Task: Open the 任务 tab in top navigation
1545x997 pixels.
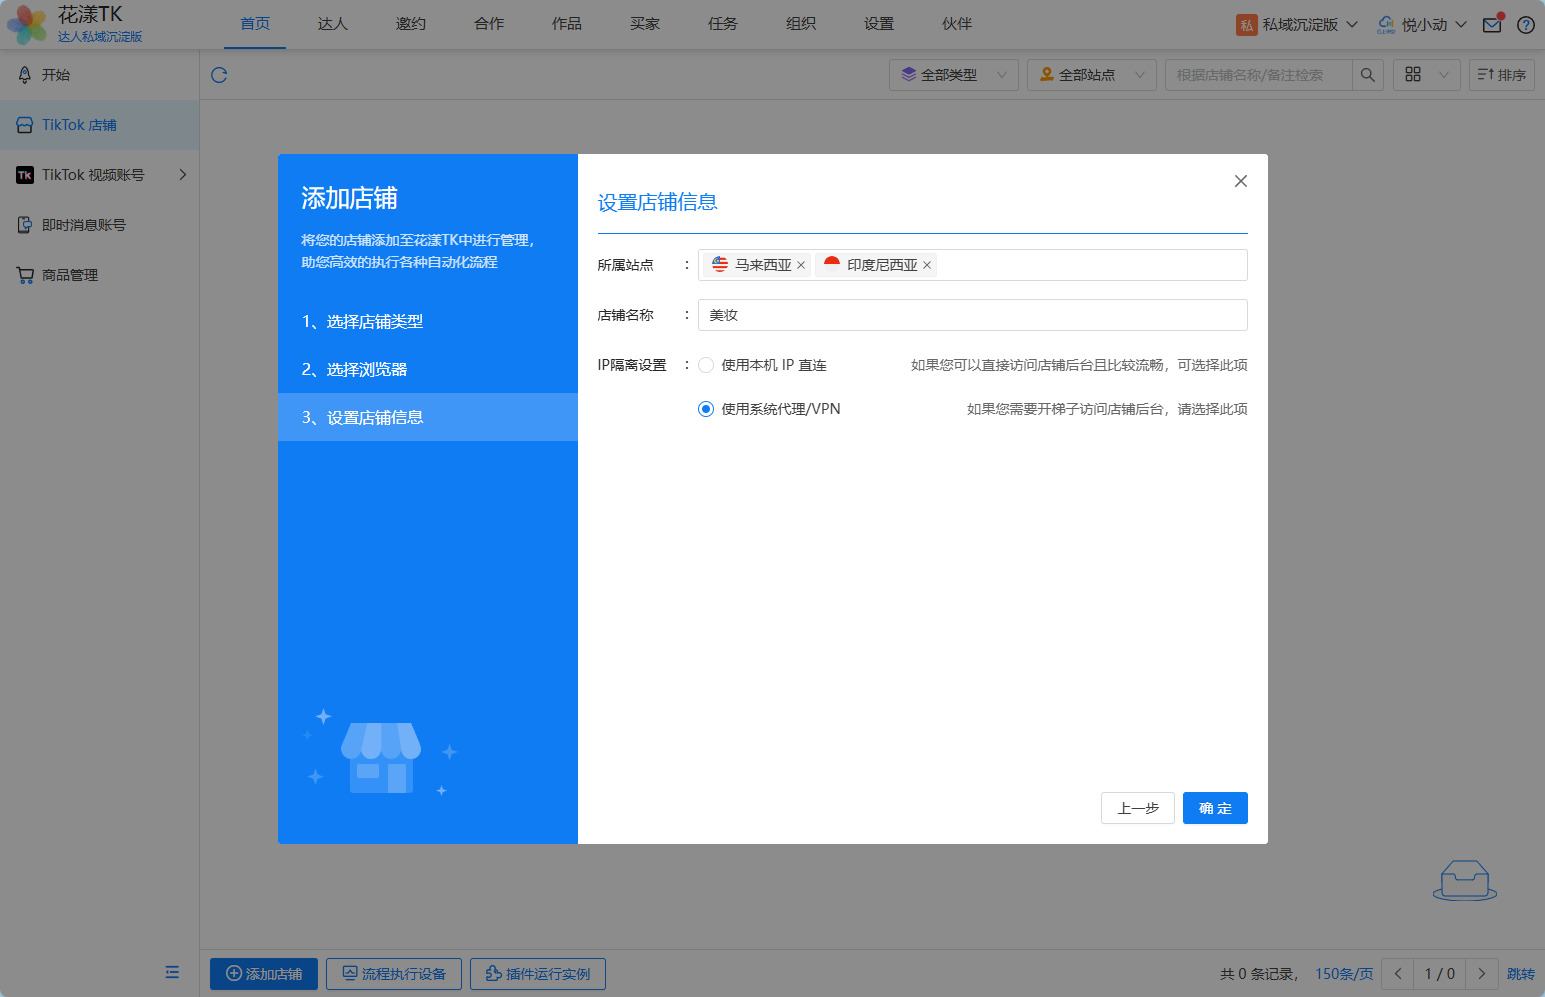Action: pos(722,24)
